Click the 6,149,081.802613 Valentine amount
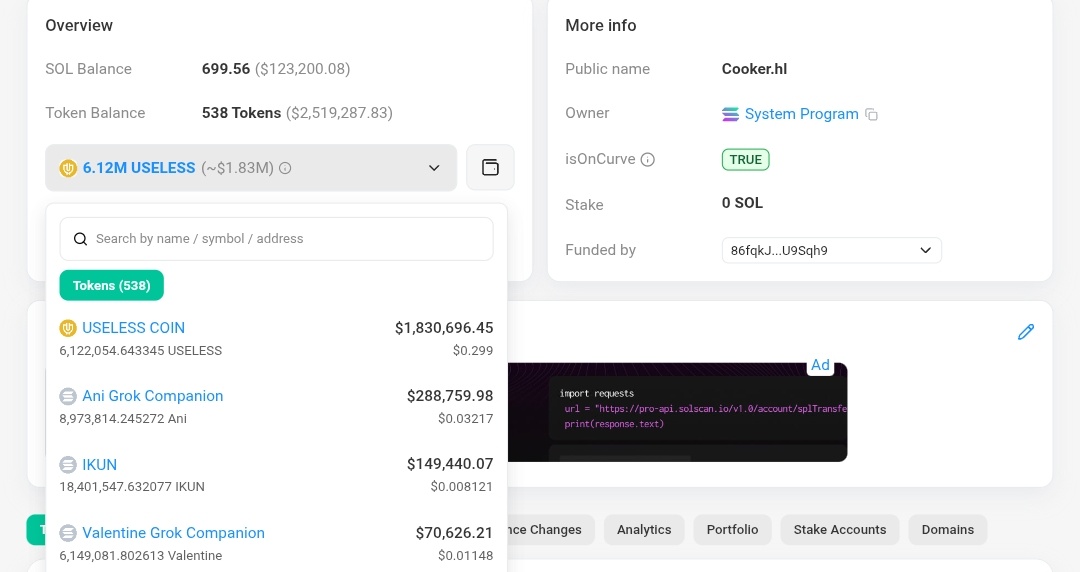Viewport: 1080px width, 572px height. click(141, 555)
